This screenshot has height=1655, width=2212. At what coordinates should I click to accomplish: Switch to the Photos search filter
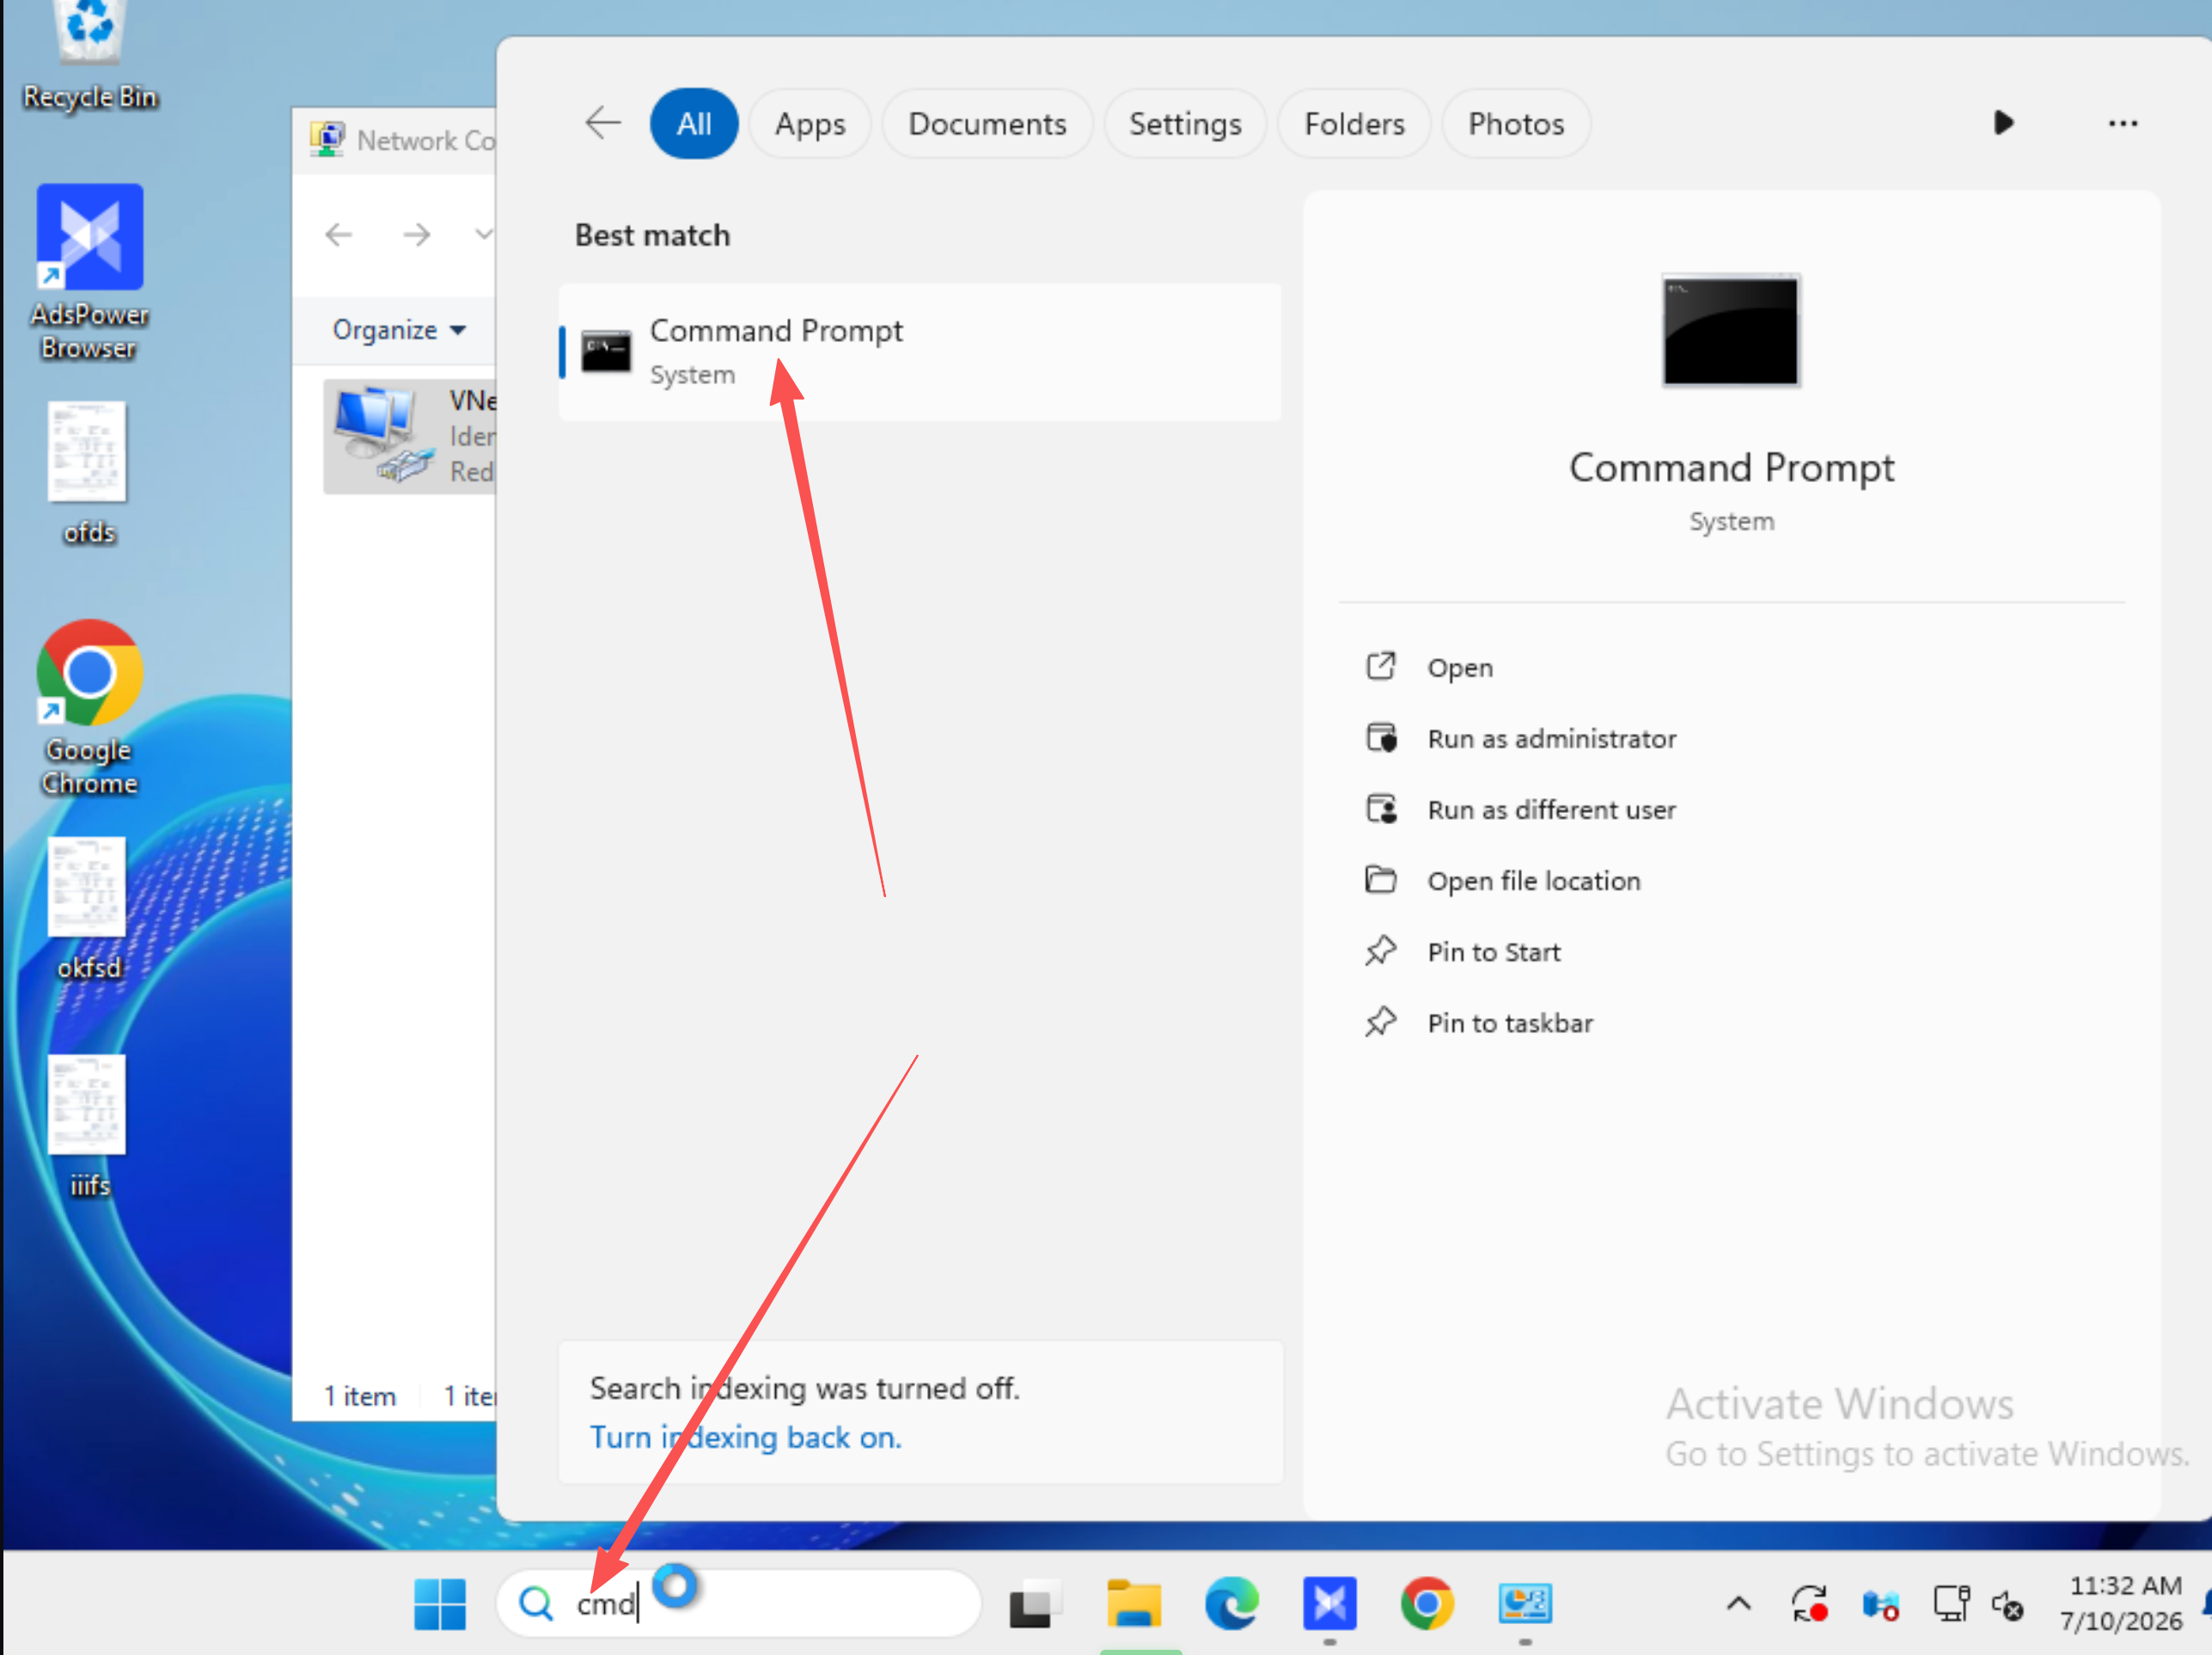pyautogui.click(x=1516, y=123)
